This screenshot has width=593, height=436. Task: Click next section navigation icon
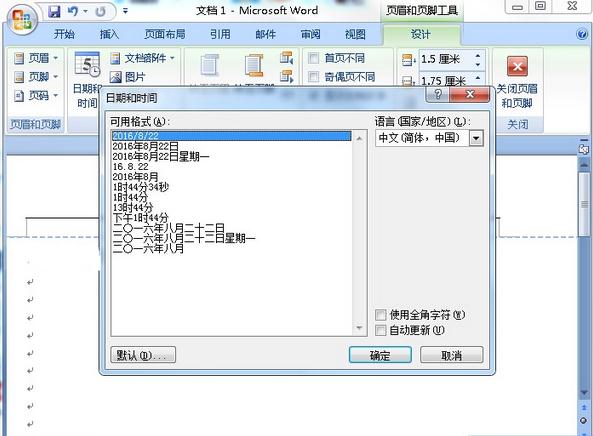point(287,76)
